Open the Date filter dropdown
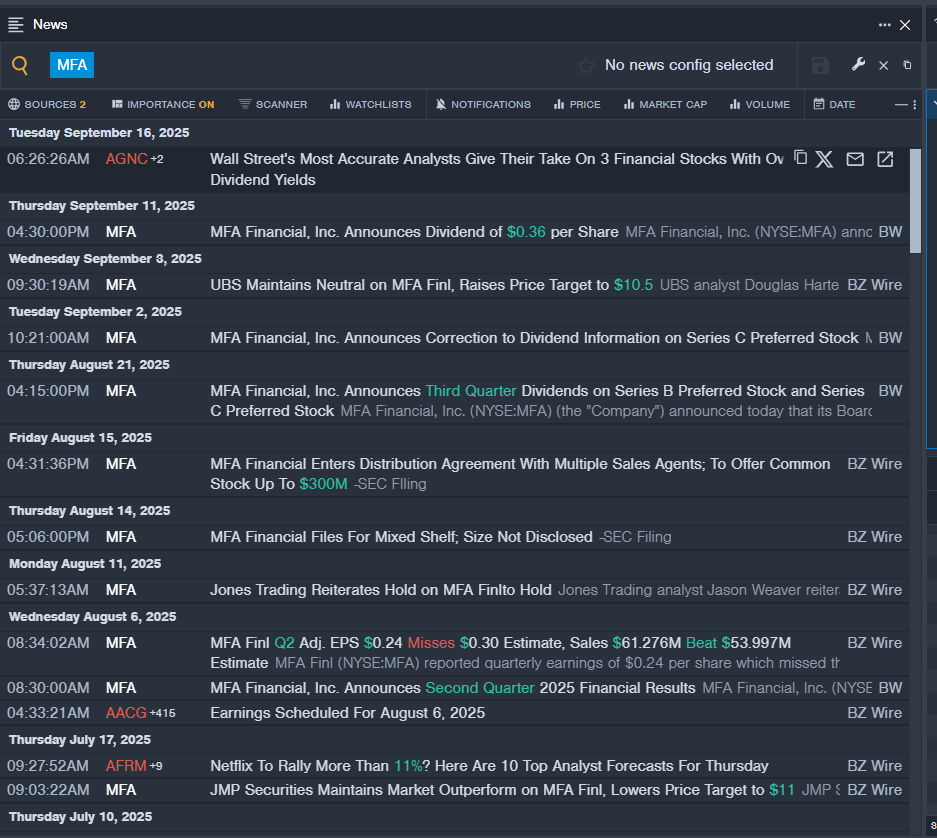The width and height of the screenshot is (937, 838). (x=834, y=104)
